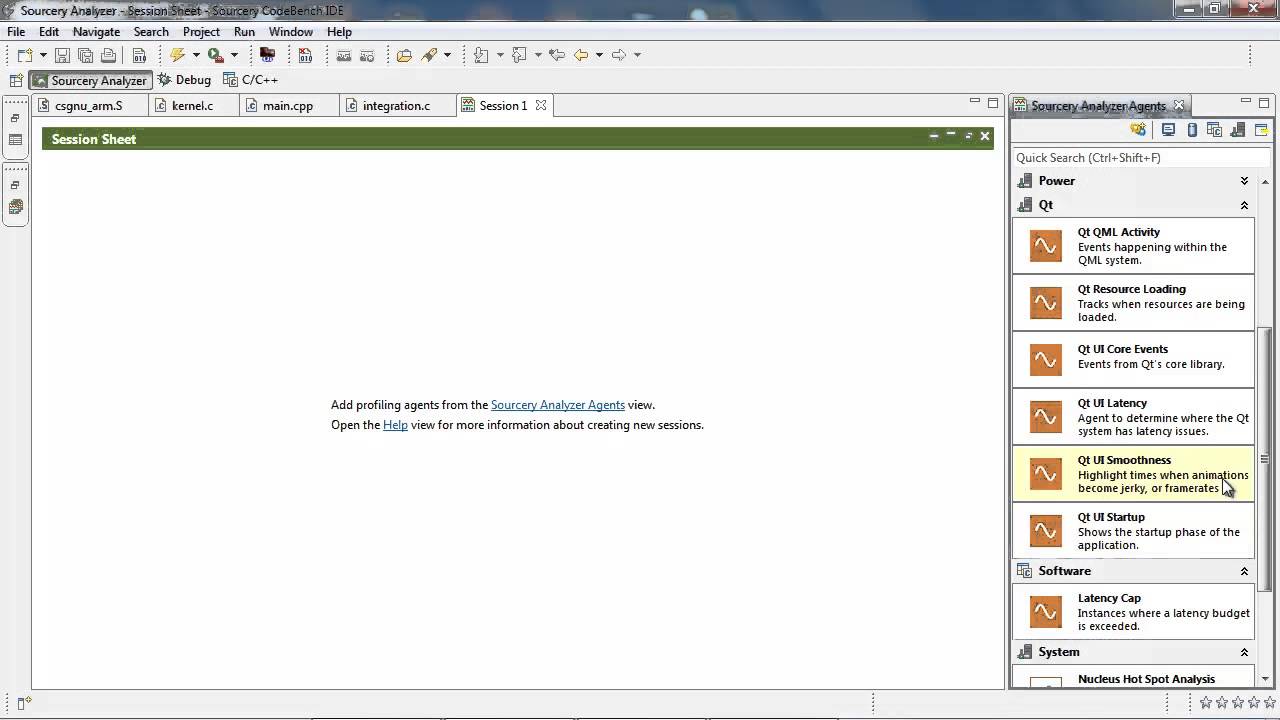Click the table view icon in left trim

(15, 140)
